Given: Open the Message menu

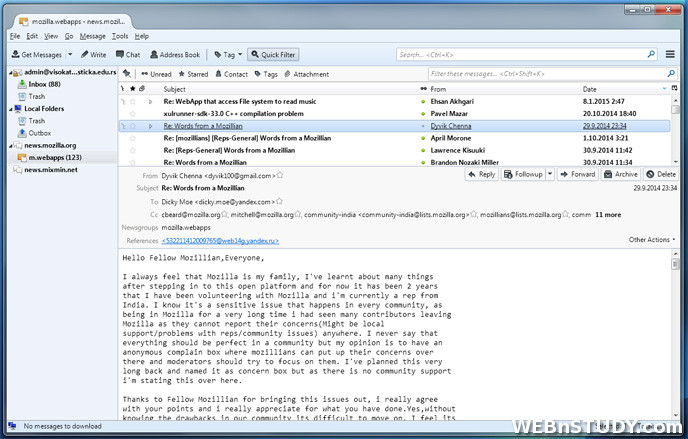Looking at the screenshot, I should tap(93, 36).
